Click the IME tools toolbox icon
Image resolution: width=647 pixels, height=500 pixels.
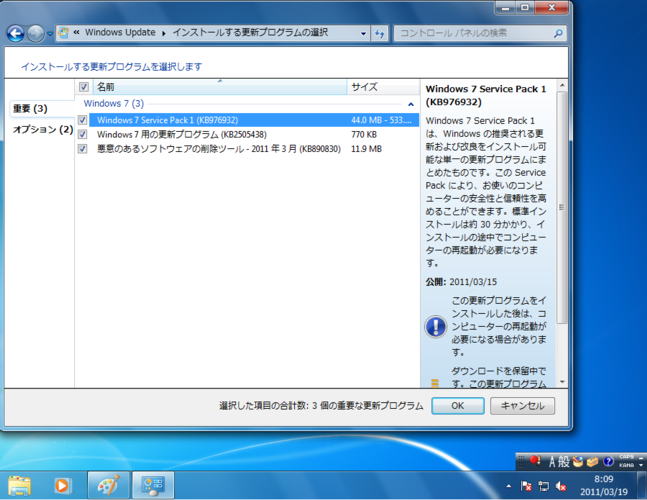pos(593,462)
